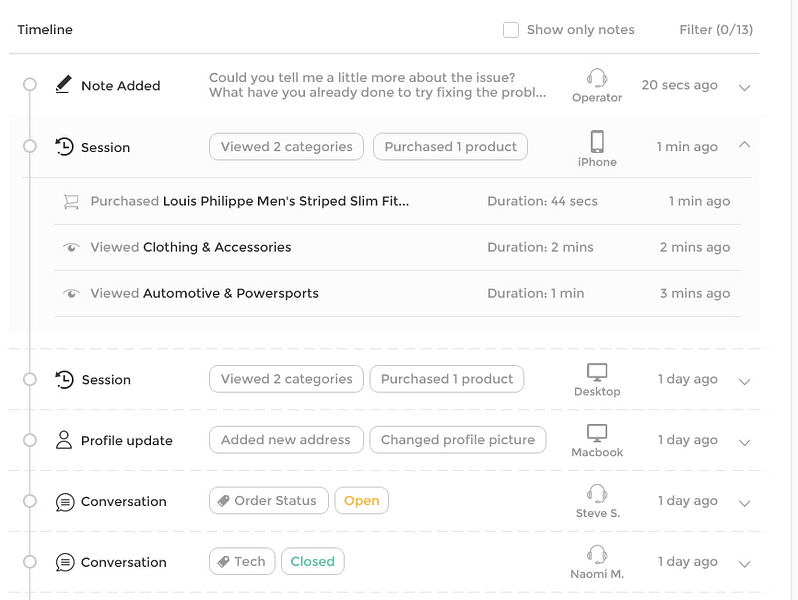Expand the Profile update entry chevron

click(x=744, y=442)
